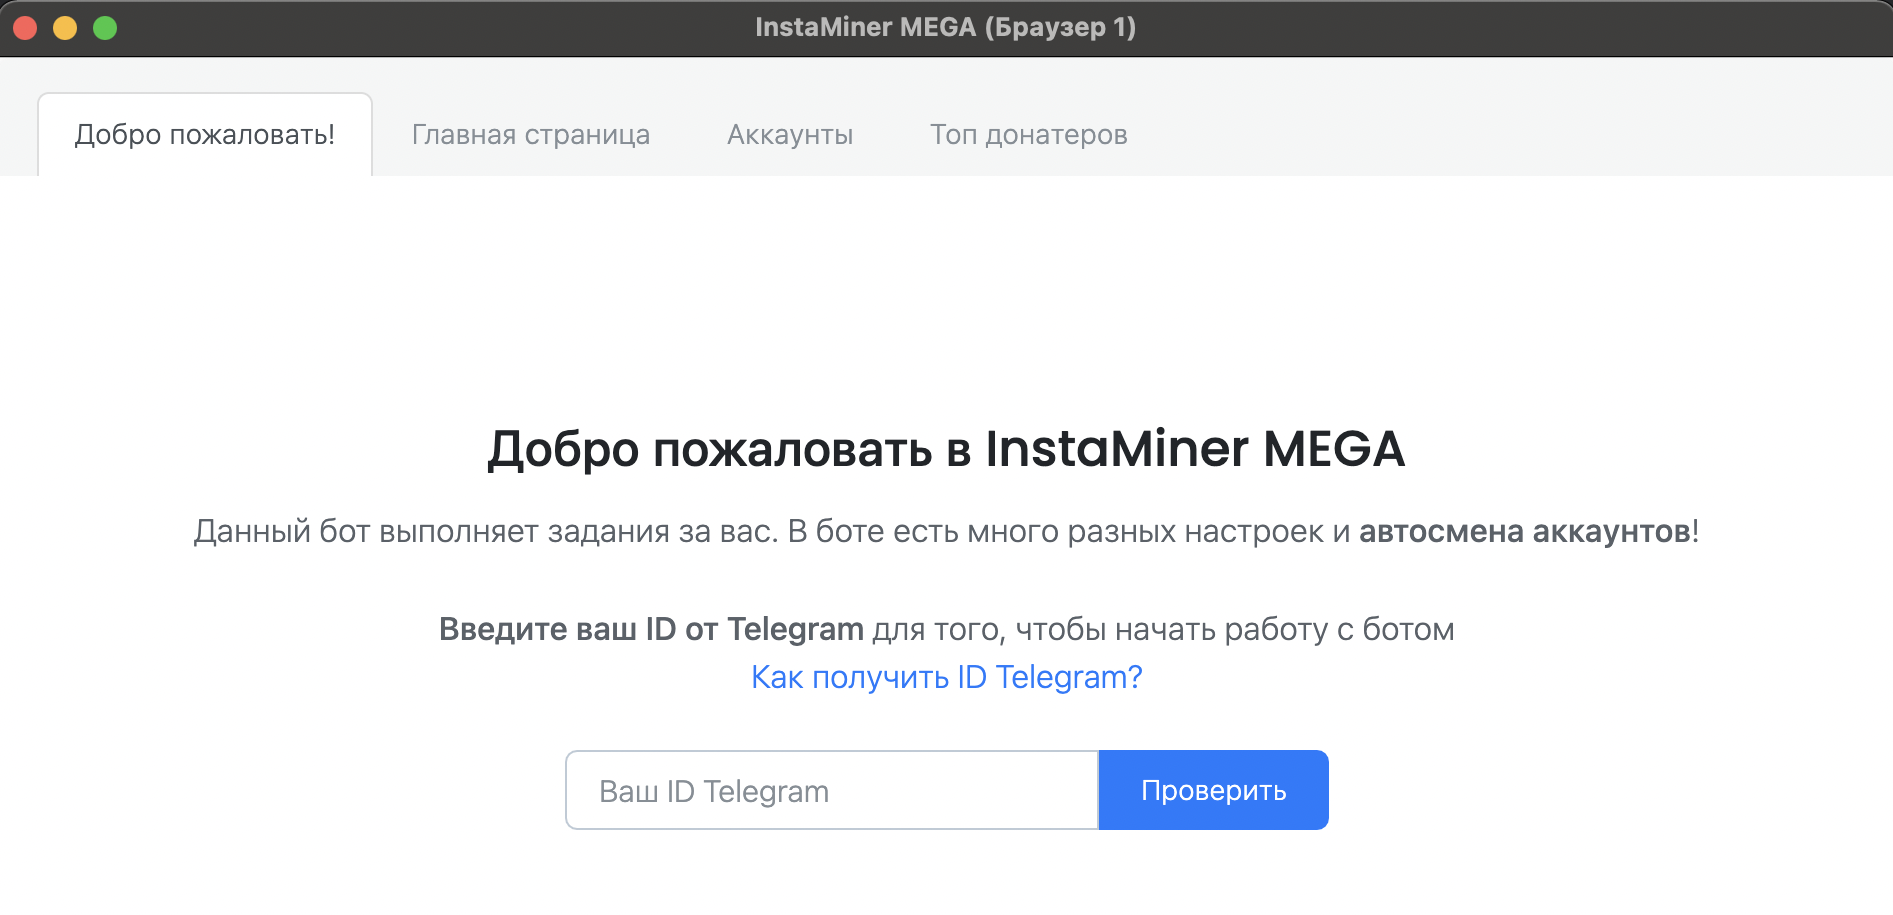Click the bold Введите ваш ID от Telegram text
This screenshot has width=1893, height=915.
(650, 629)
